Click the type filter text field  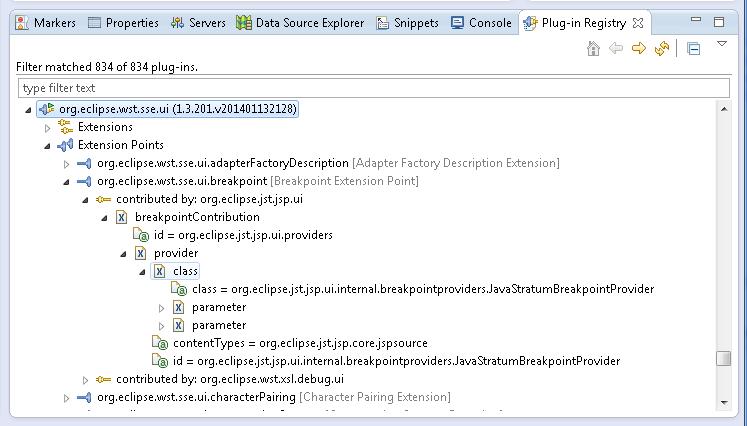[374, 88]
